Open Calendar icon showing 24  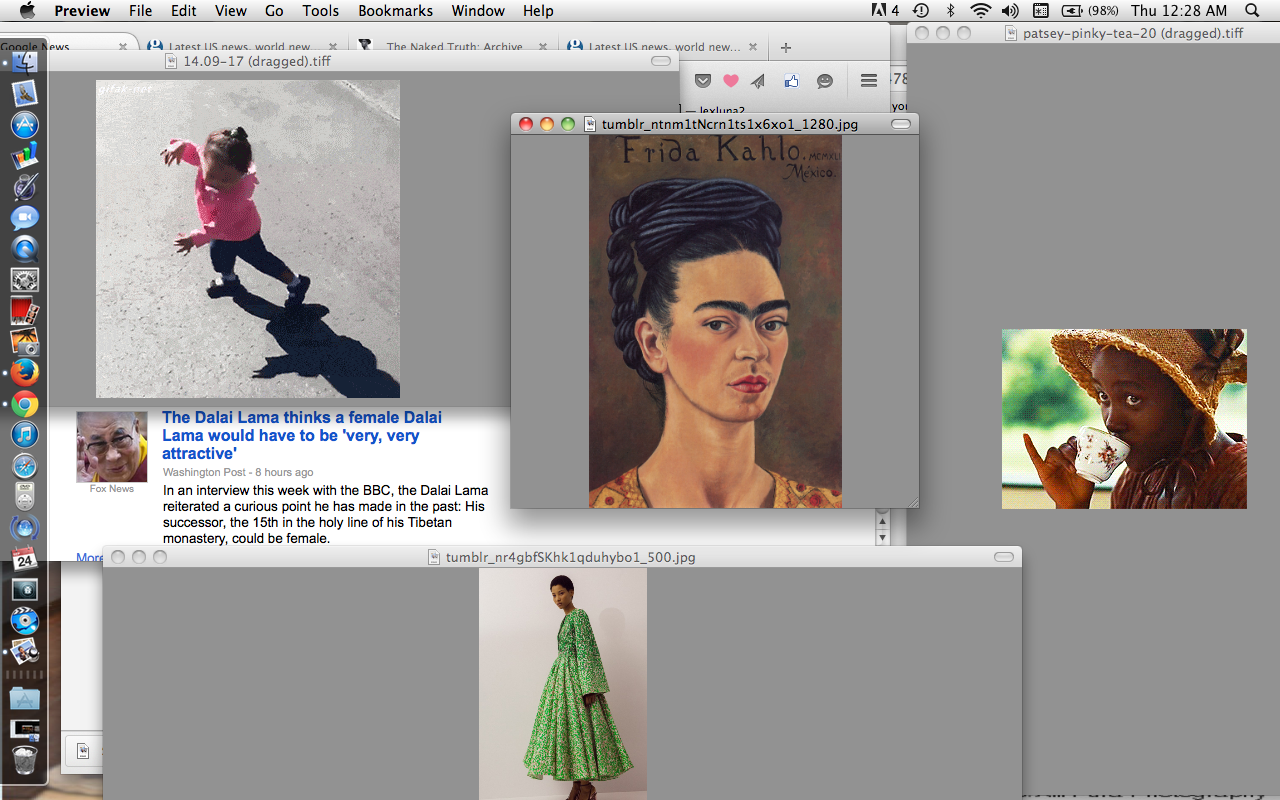[25, 559]
